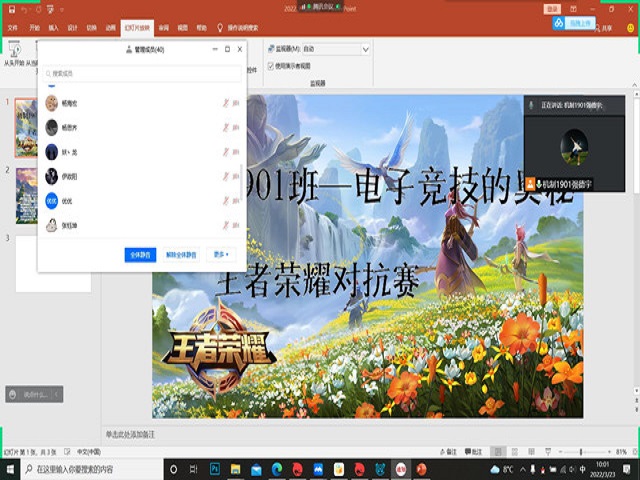Click the first member's avatar in list
Image resolution: width=640 pixels, height=480 pixels.
(51, 103)
